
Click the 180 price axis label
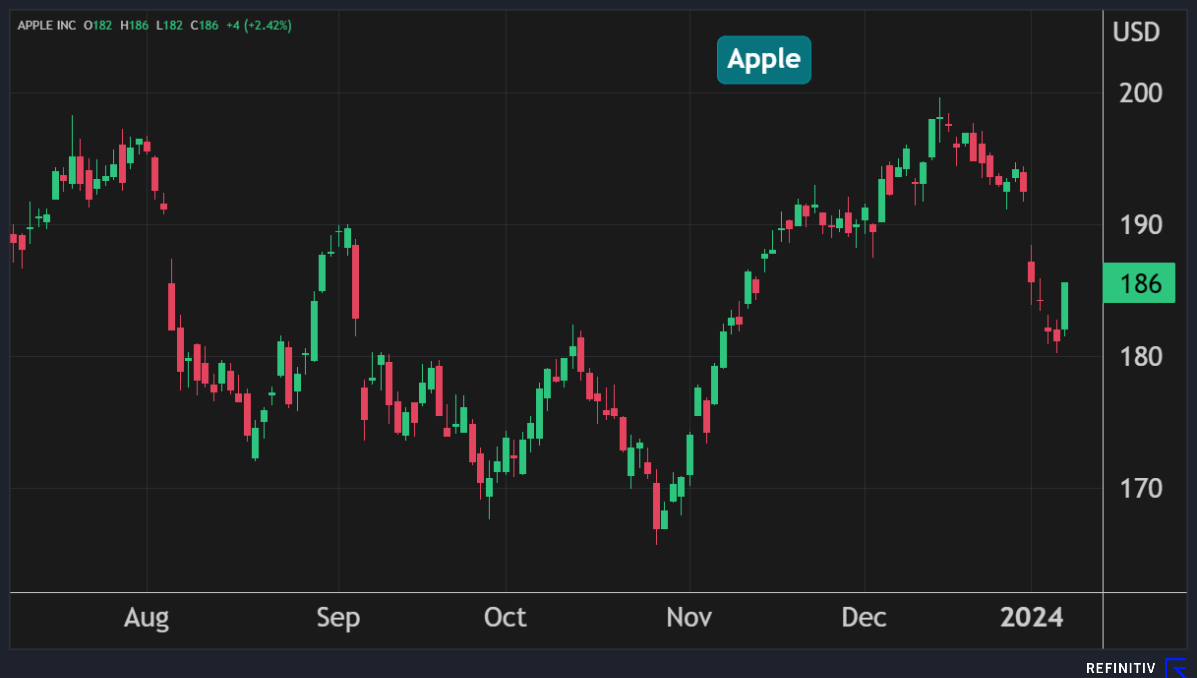click(x=1140, y=356)
